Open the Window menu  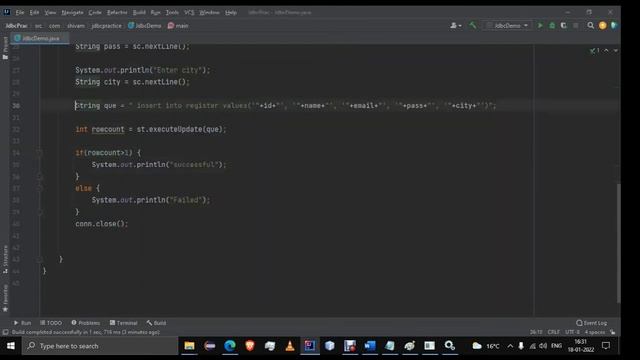[x=209, y=13]
